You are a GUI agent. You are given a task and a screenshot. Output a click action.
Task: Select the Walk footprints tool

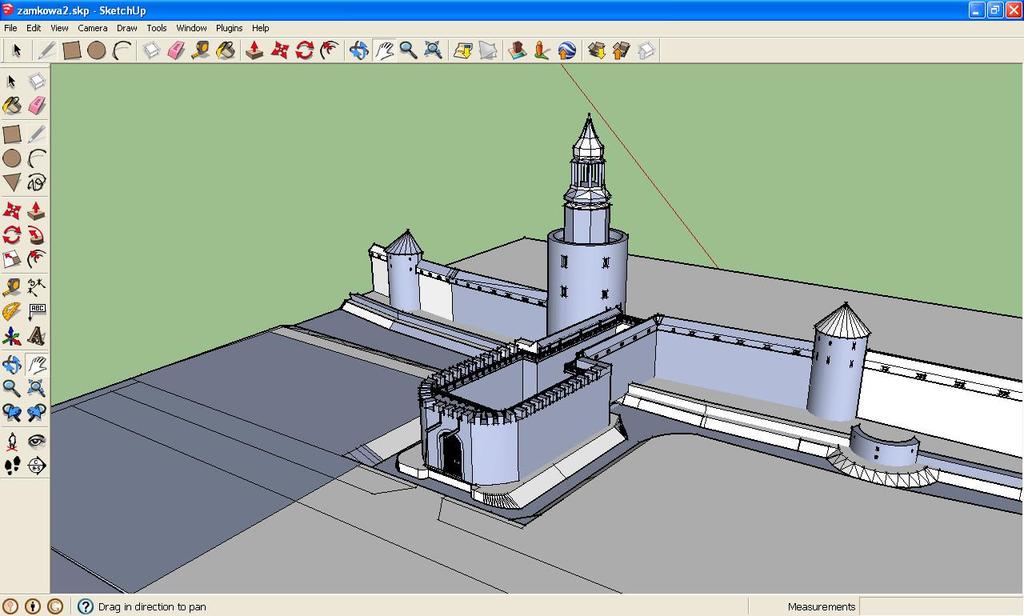(12, 465)
